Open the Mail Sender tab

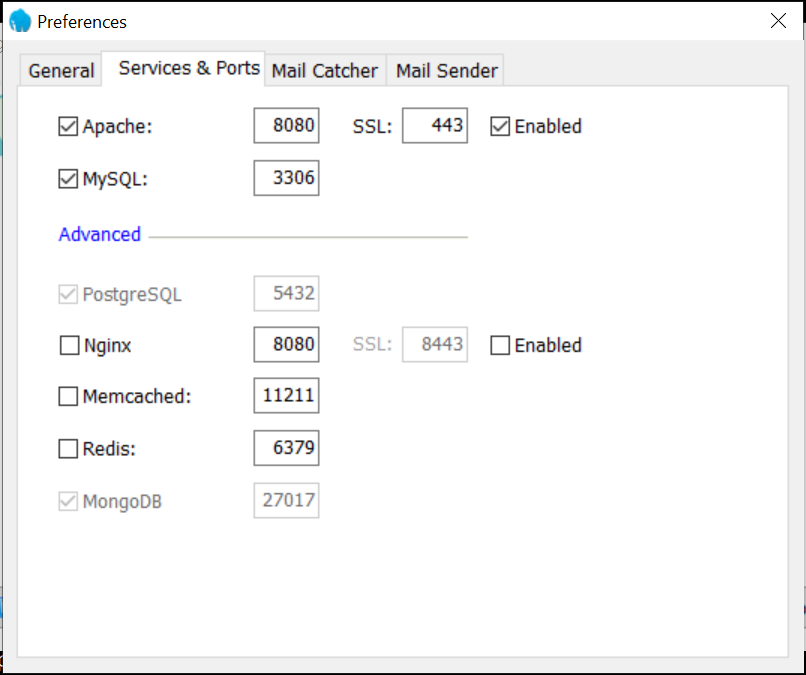[x=446, y=70]
